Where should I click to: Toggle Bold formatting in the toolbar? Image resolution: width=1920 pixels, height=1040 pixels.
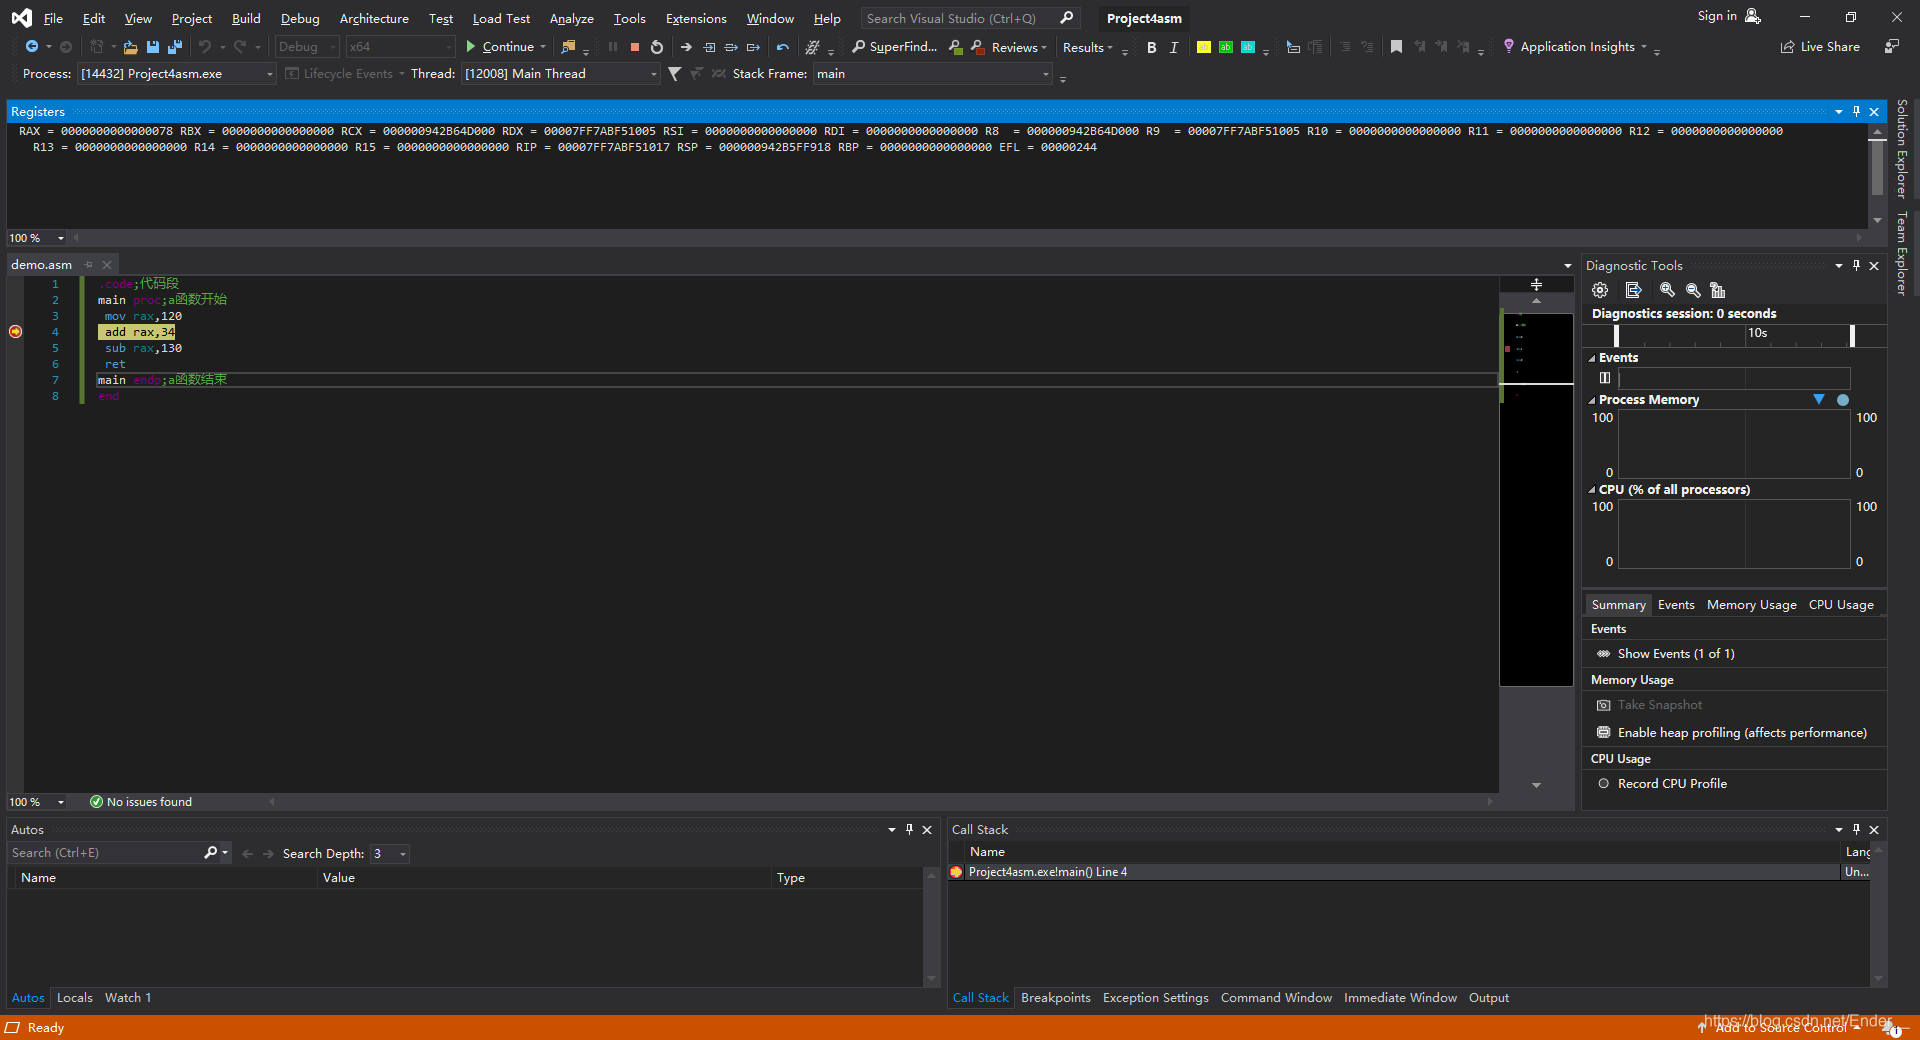coord(1151,47)
